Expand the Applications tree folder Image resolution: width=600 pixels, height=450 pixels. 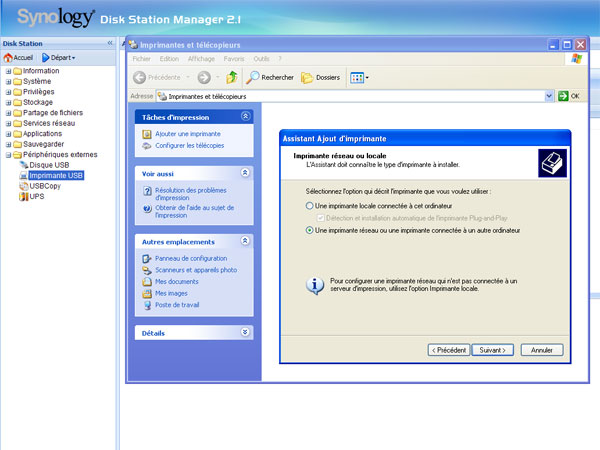[x=8, y=134]
